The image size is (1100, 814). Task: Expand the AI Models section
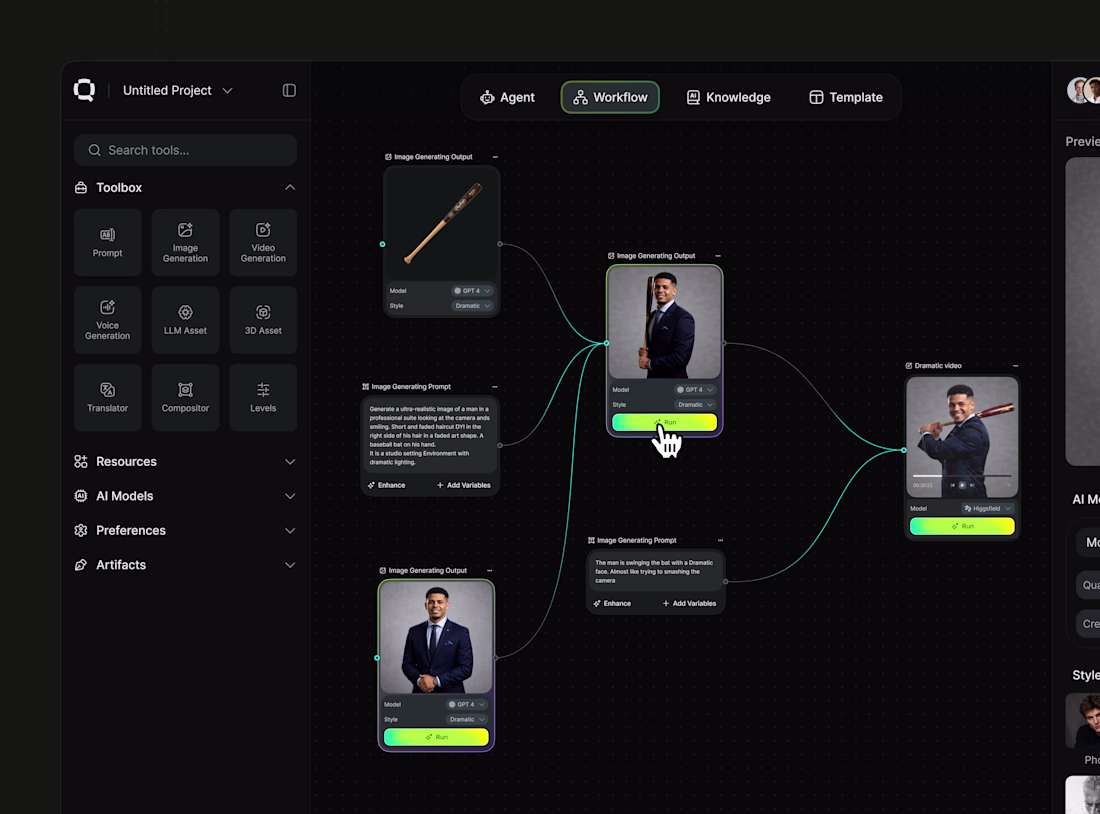tap(290, 496)
